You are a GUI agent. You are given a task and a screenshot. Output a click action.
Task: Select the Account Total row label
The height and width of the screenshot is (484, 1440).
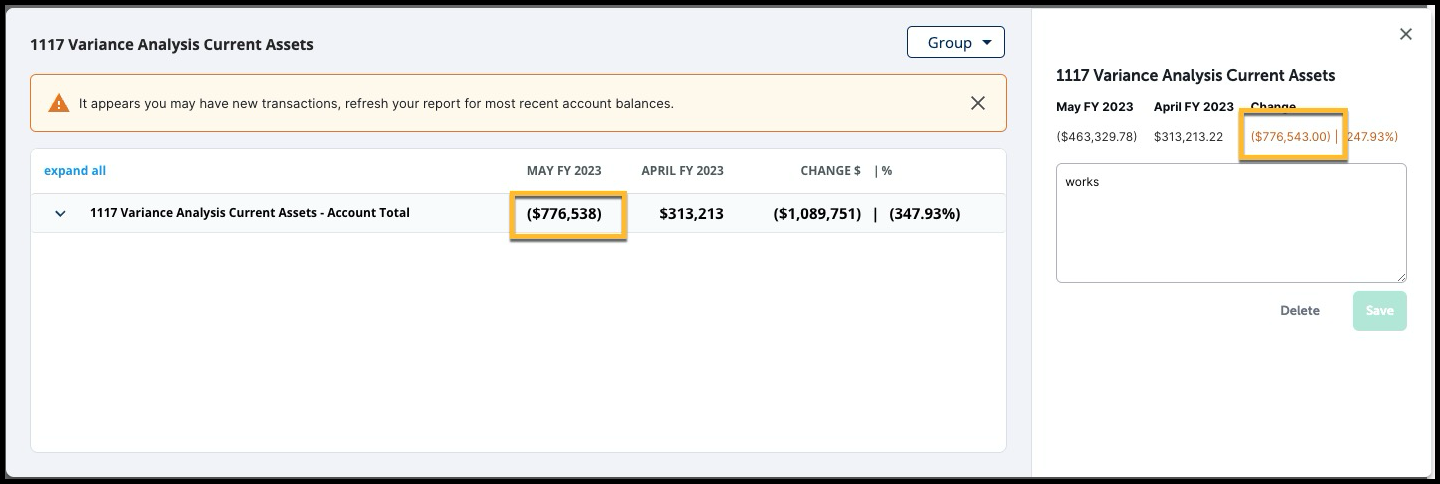pos(250,213)
